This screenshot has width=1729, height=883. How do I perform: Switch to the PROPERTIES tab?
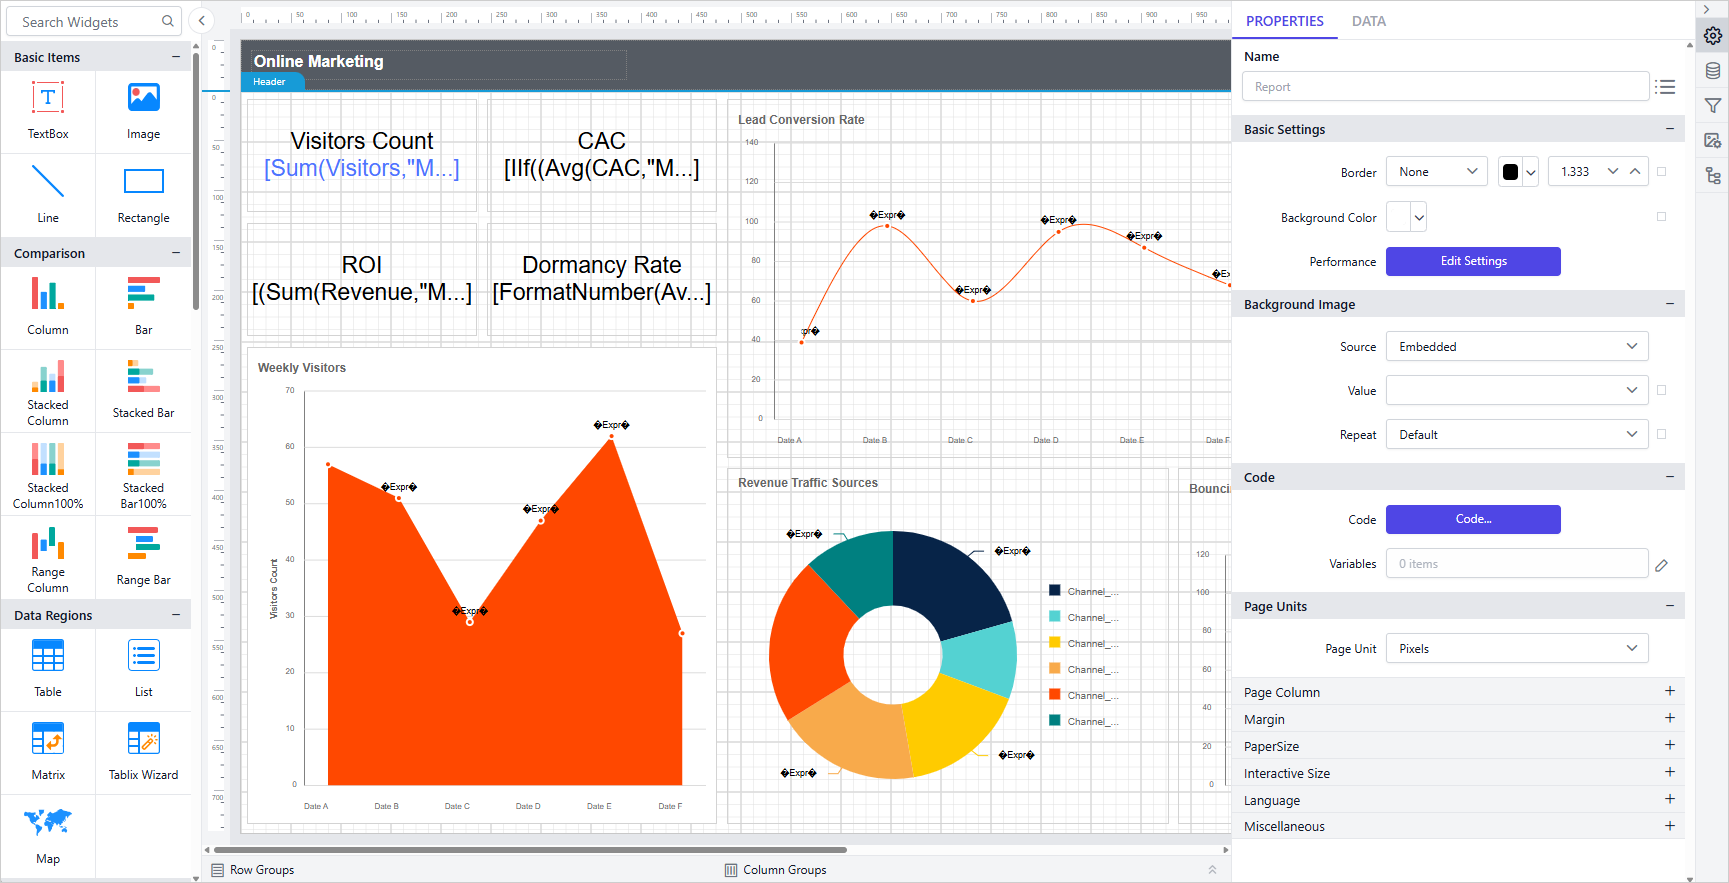pyautogui.click(x=1284, y=21)
